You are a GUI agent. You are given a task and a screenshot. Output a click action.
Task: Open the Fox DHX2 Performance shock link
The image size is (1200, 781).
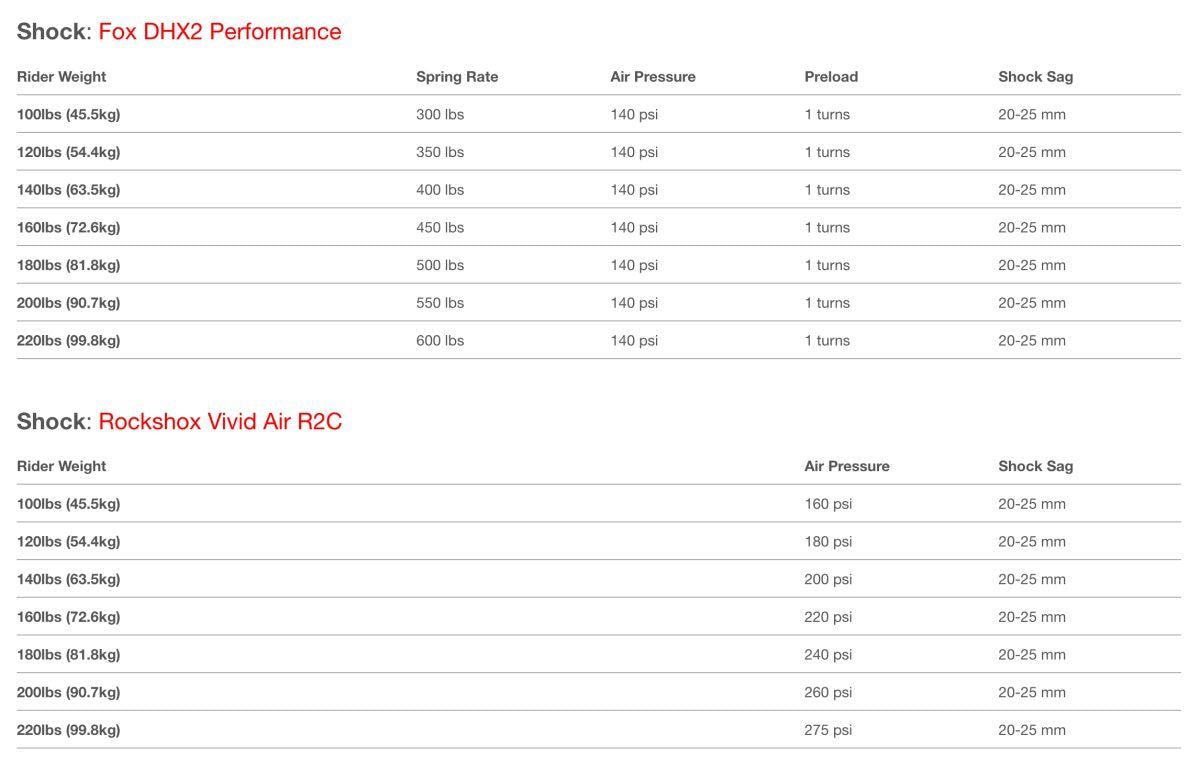point(220,32)
